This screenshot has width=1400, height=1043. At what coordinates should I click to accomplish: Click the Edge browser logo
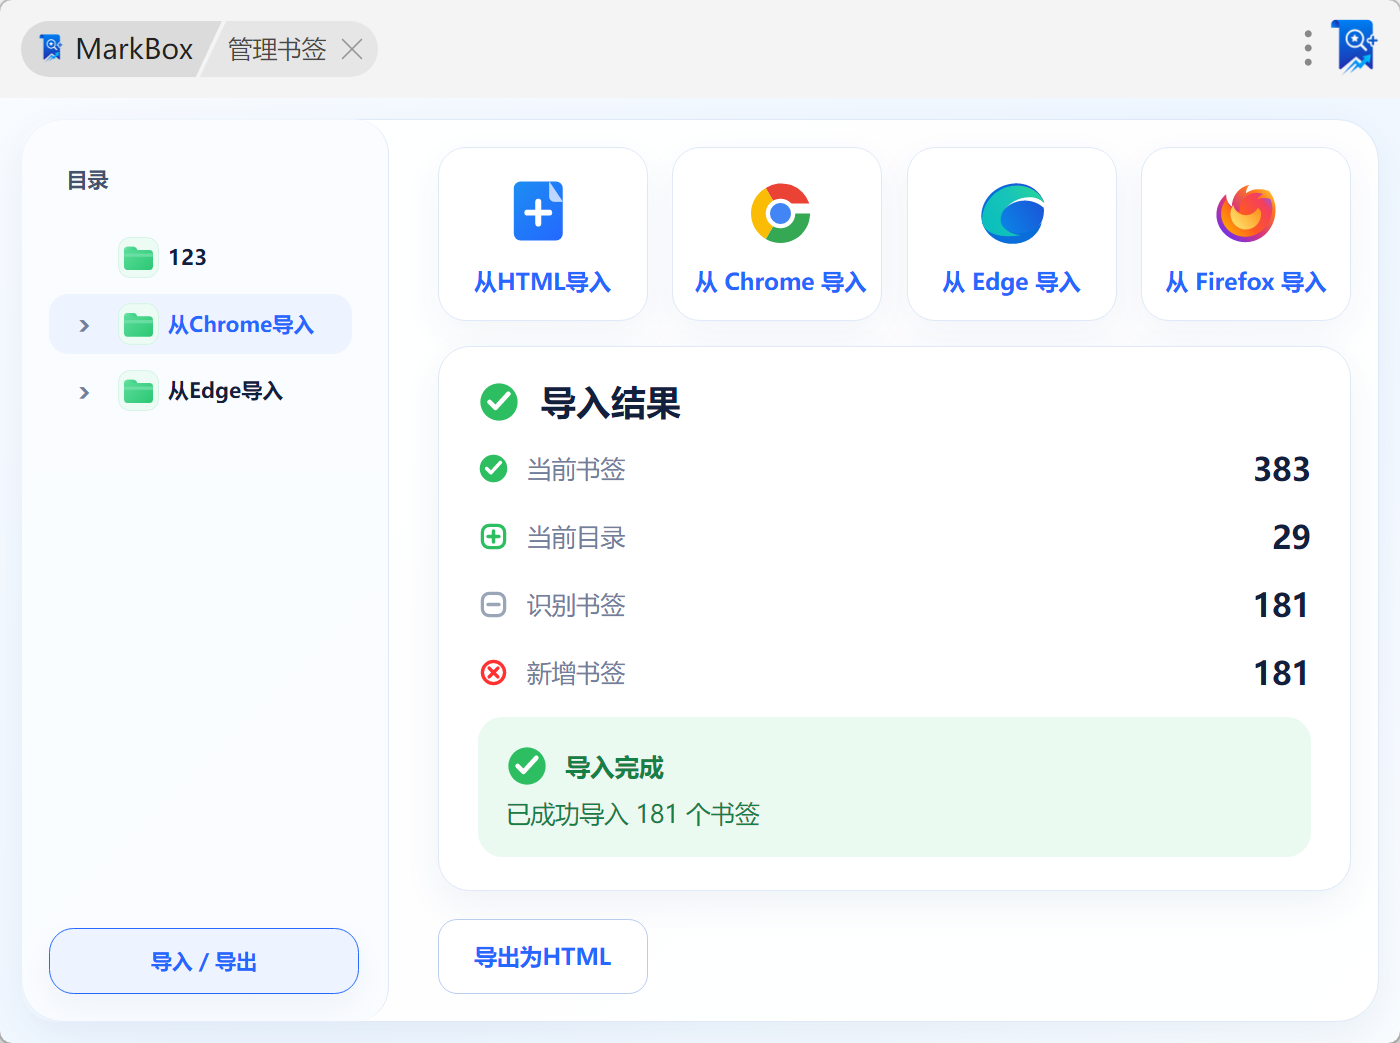pyautogui.click(x=1013, y=213)
